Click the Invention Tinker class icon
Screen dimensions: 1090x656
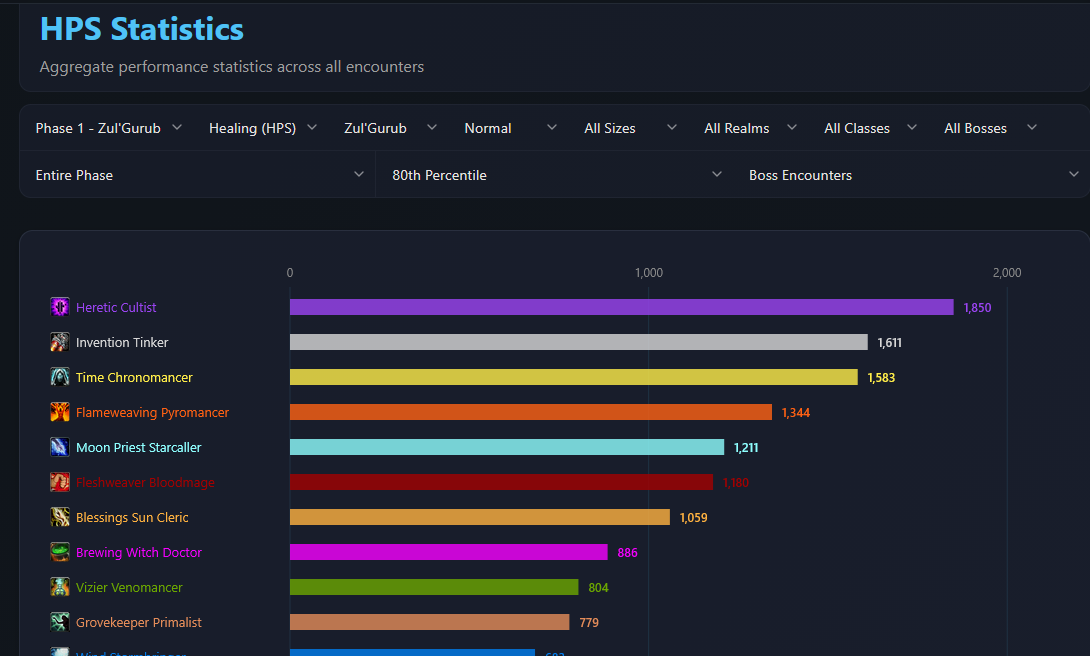(60, 342)
